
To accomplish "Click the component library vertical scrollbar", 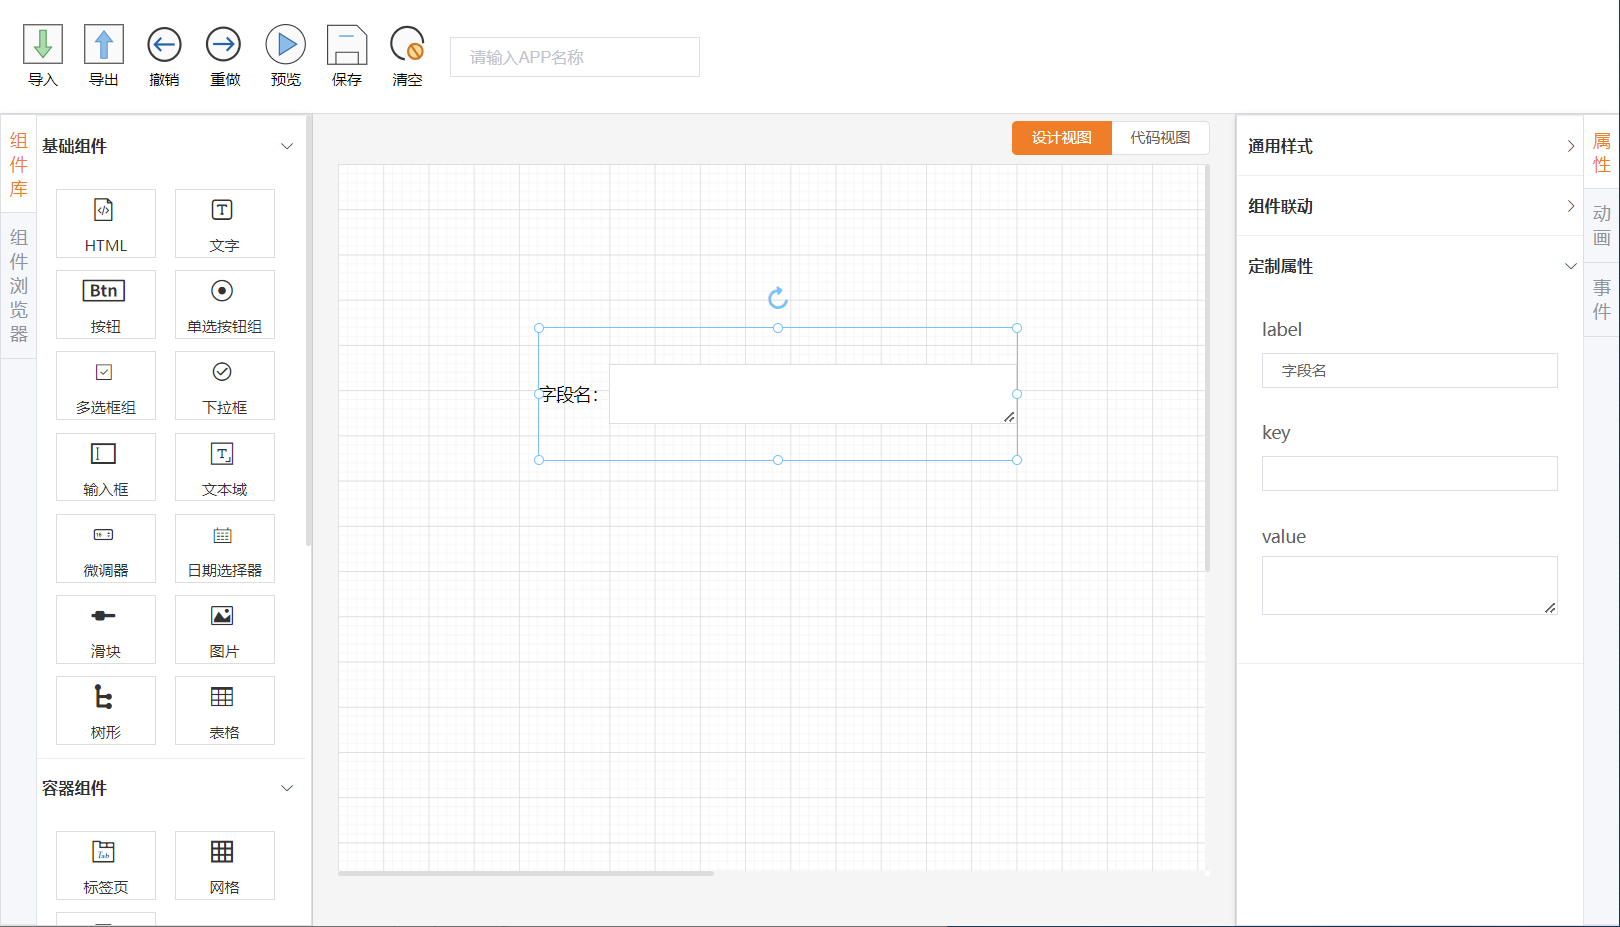I will pos(309,330).
